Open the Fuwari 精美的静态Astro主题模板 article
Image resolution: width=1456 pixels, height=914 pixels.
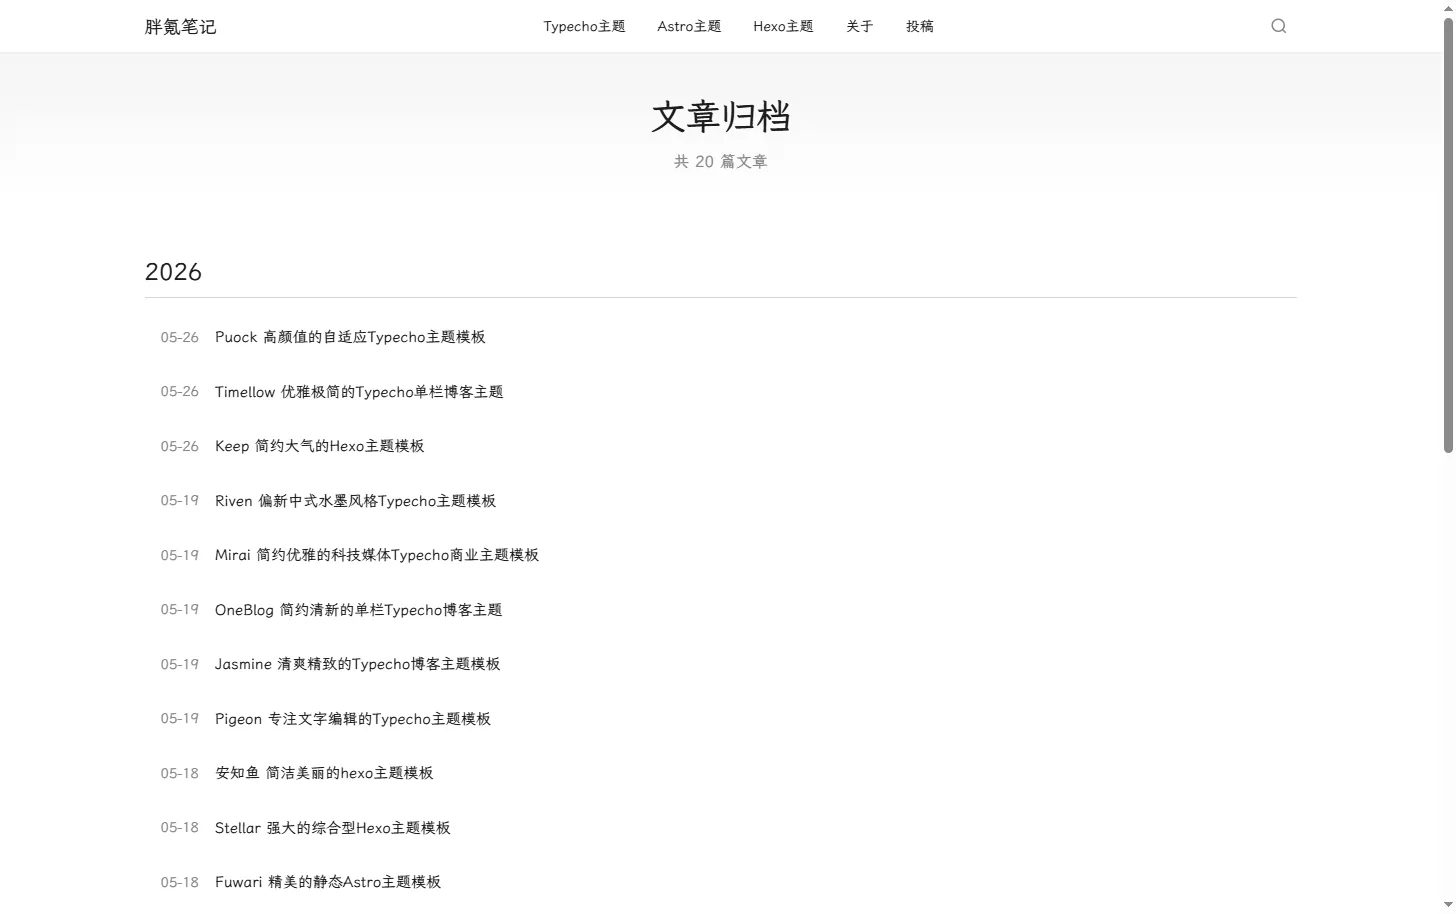coord(328,882)
